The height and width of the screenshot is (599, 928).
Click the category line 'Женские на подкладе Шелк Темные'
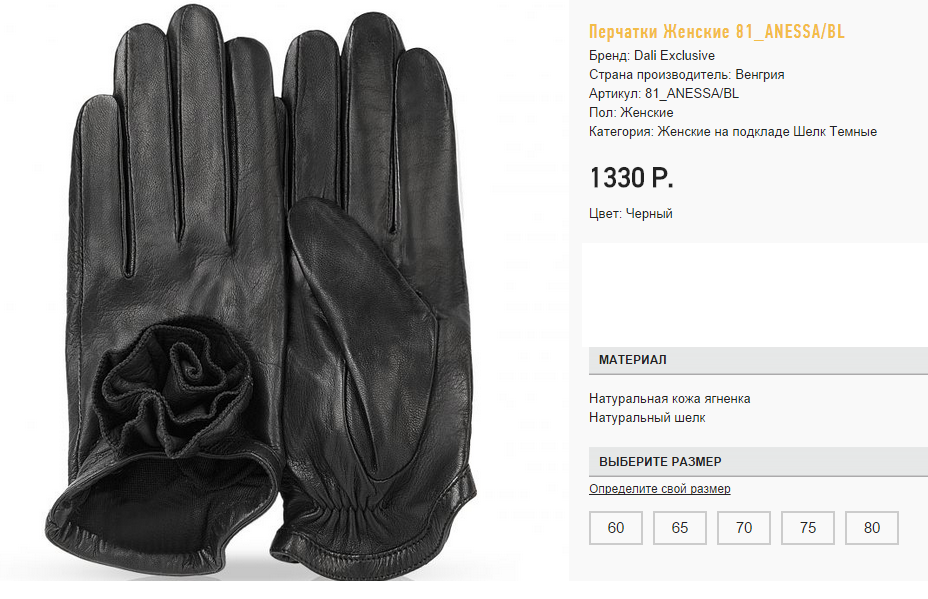pos(733,132)
